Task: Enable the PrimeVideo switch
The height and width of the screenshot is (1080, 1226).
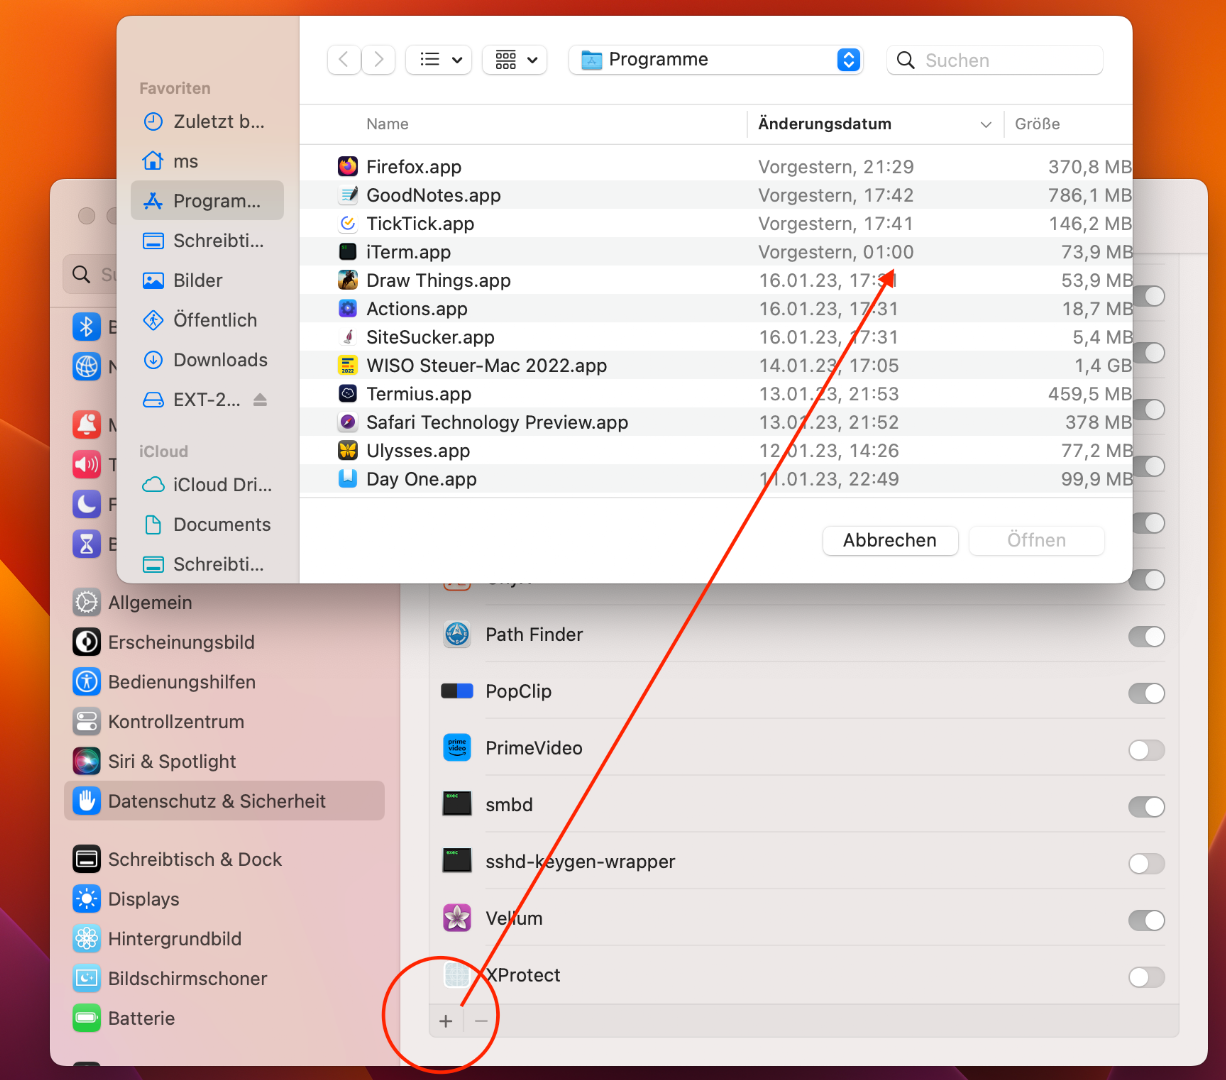Action: 1146,750
